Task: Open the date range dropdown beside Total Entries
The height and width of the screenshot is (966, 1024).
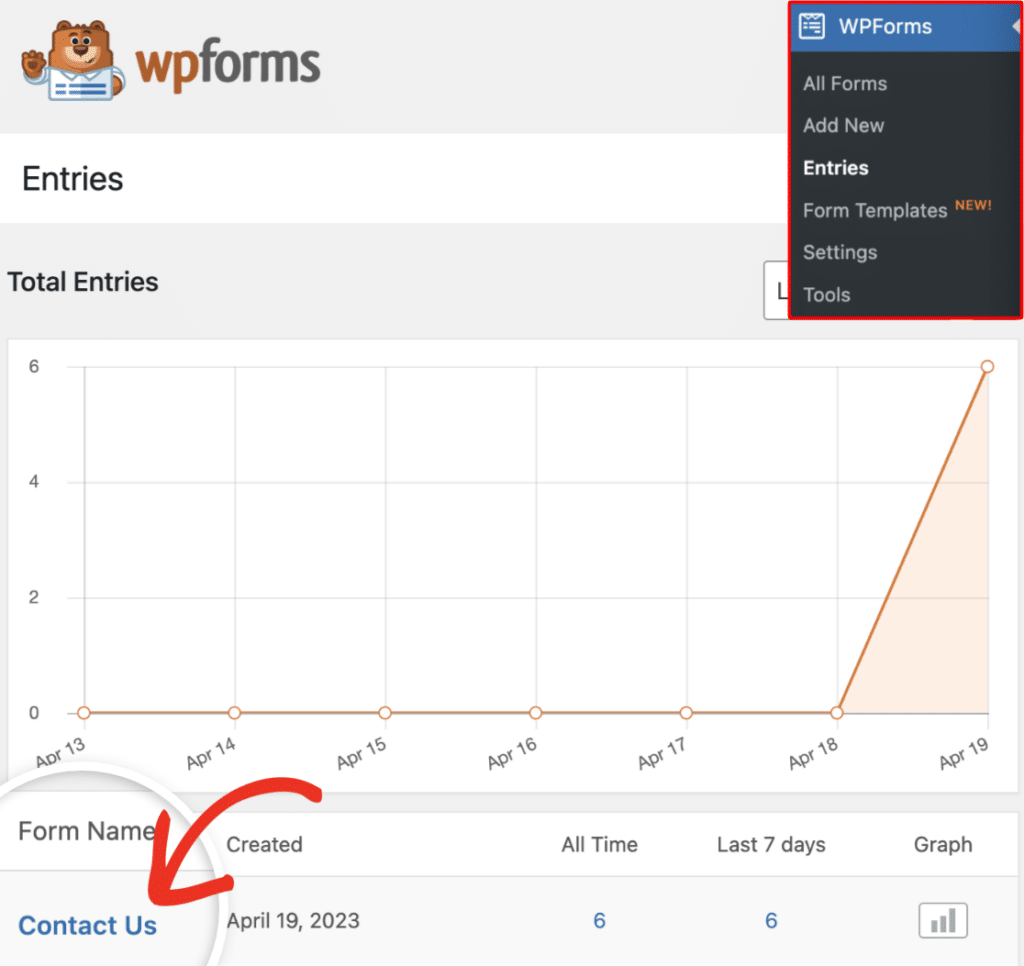Action: (x=776, y=291)
